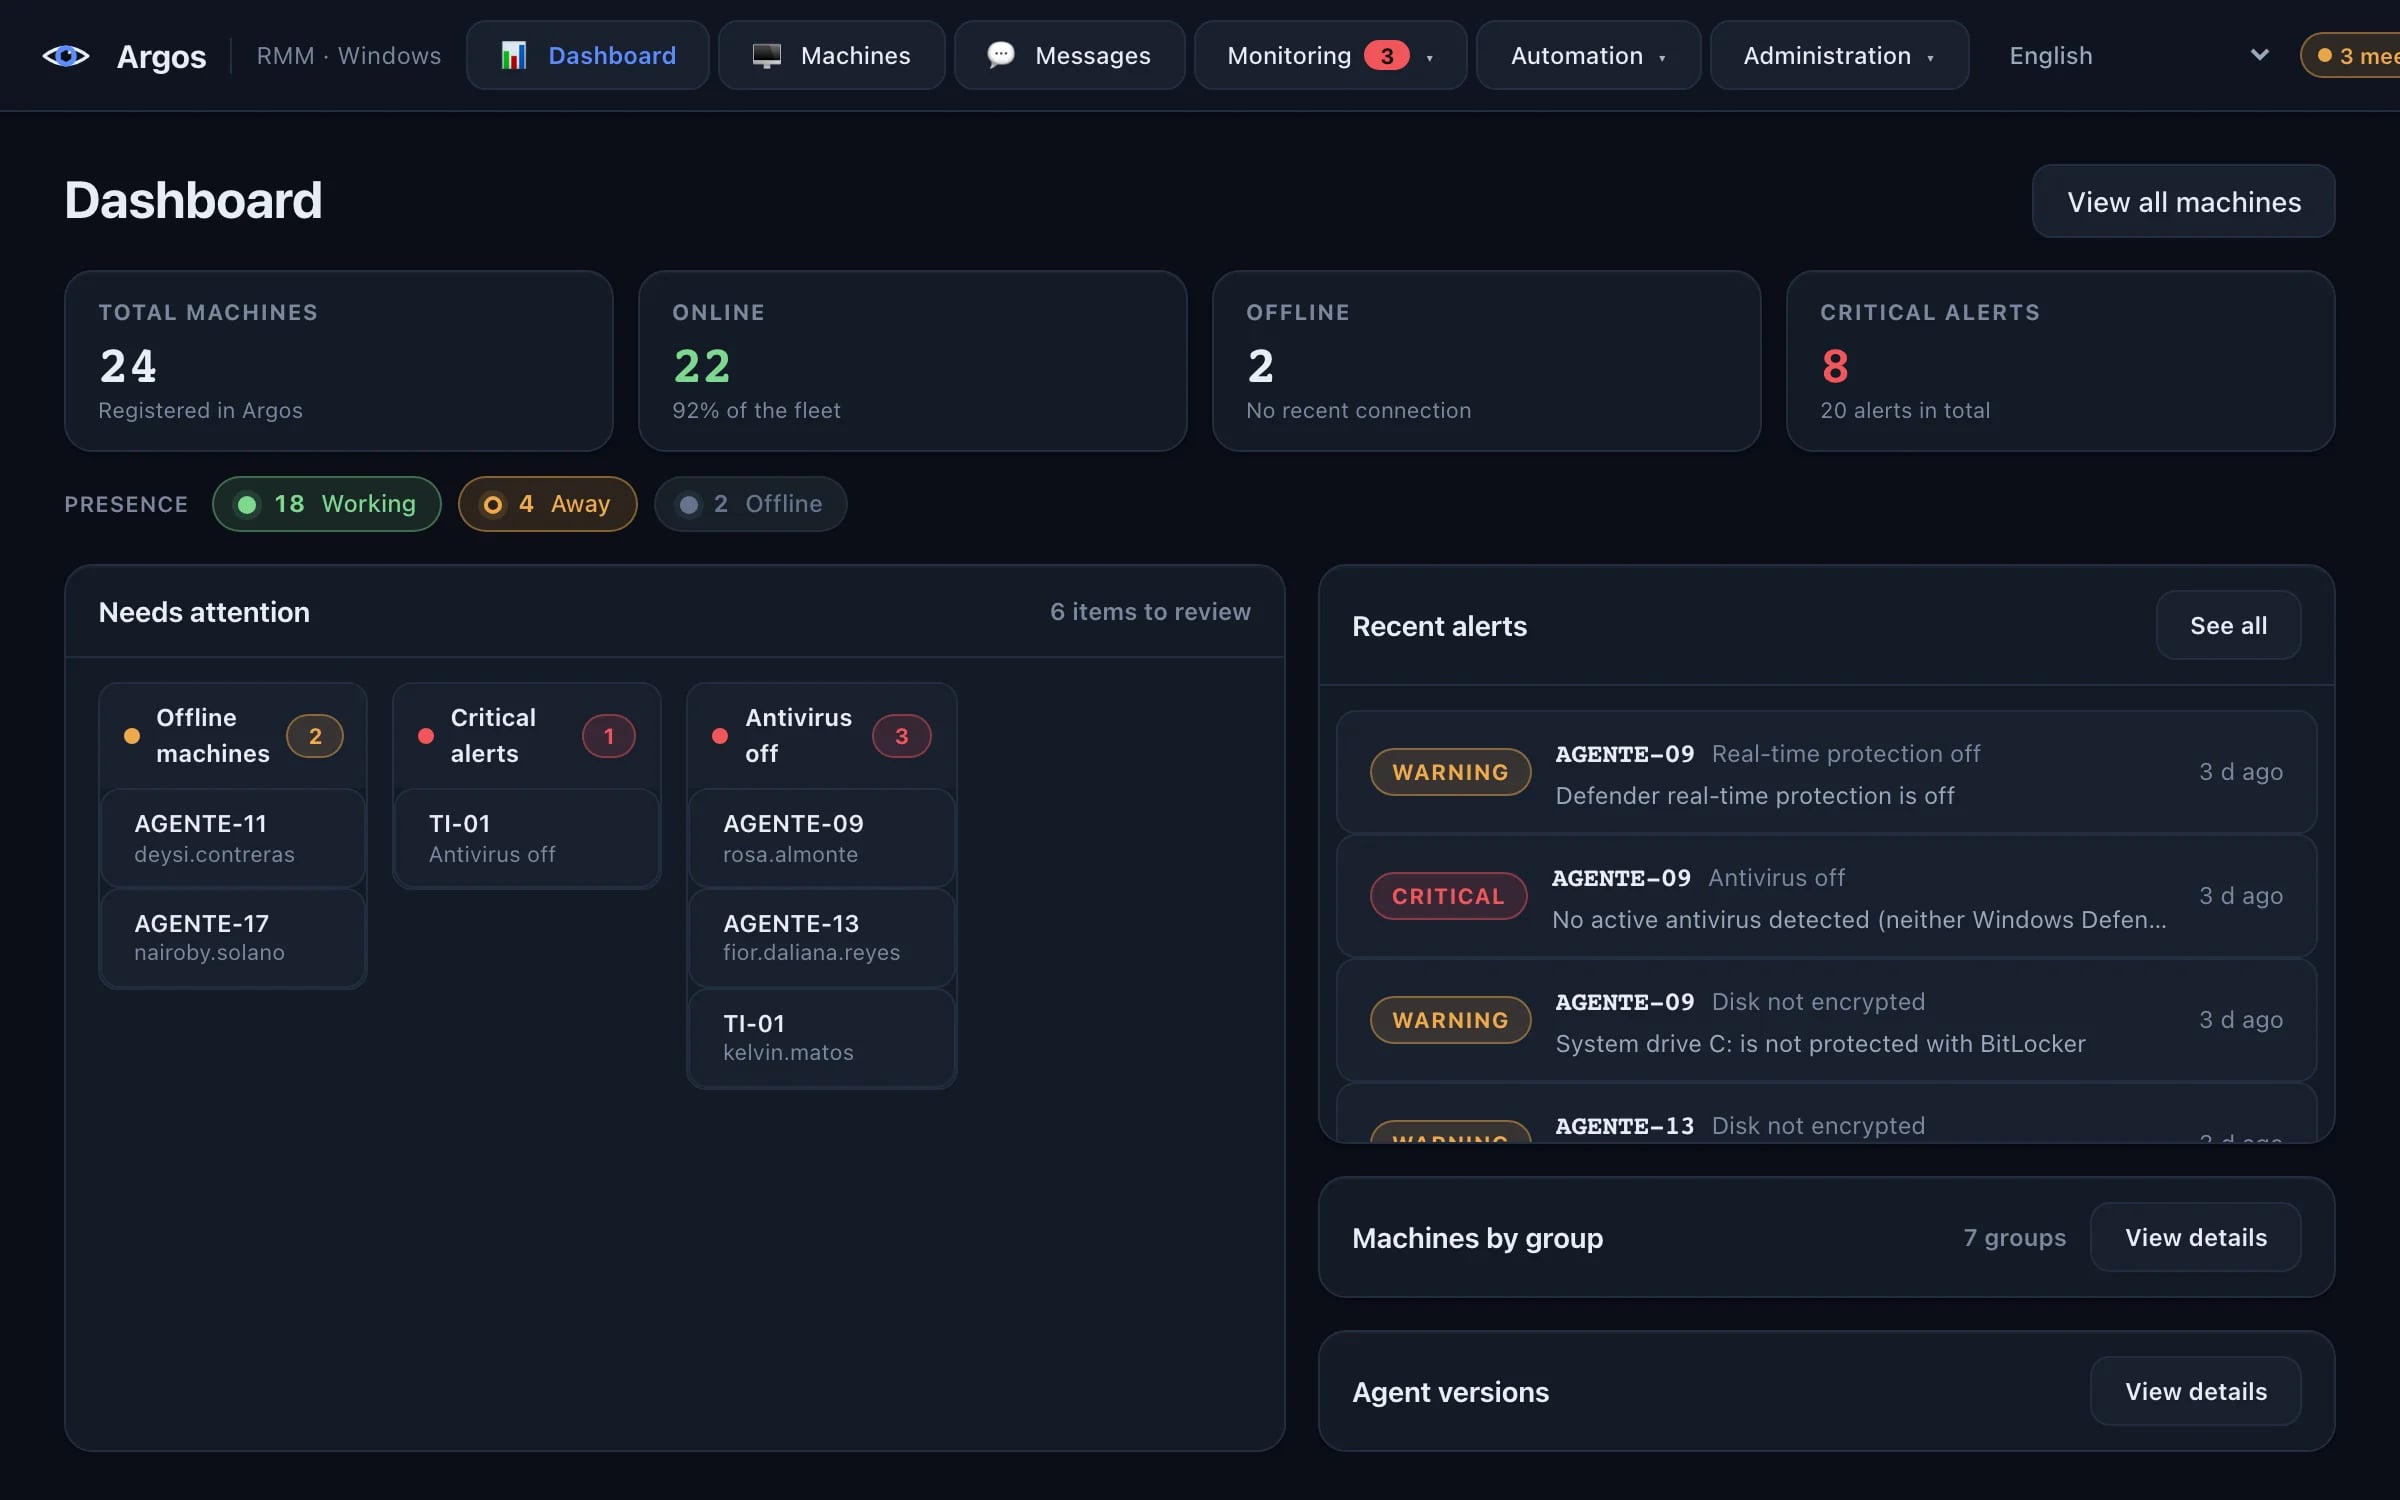The height and width of the screenshot is (1500, 2400).
Task: Click the Messages speech bubble icon
Action: click(1000, 55)
